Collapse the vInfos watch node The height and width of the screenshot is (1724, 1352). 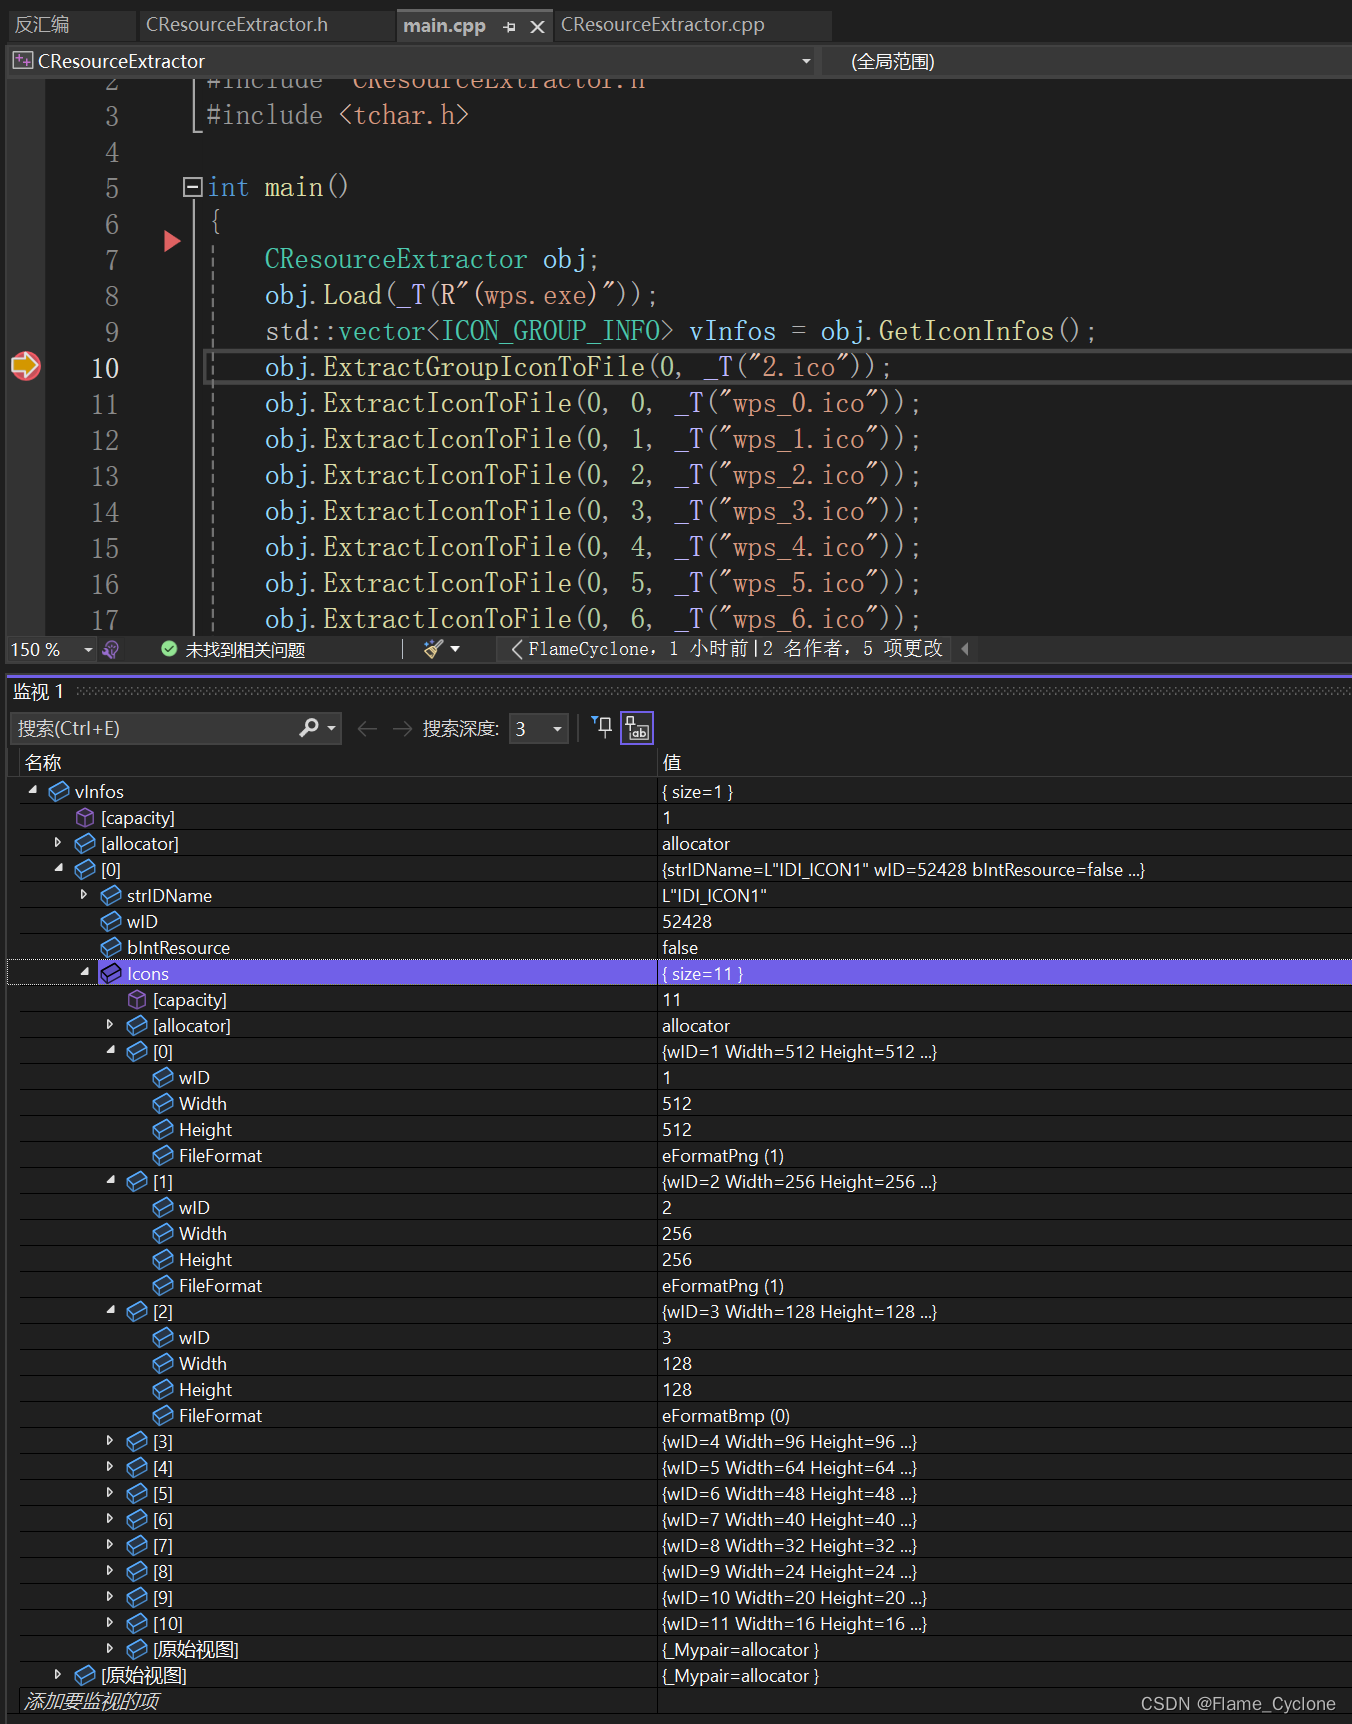(33, 790)
